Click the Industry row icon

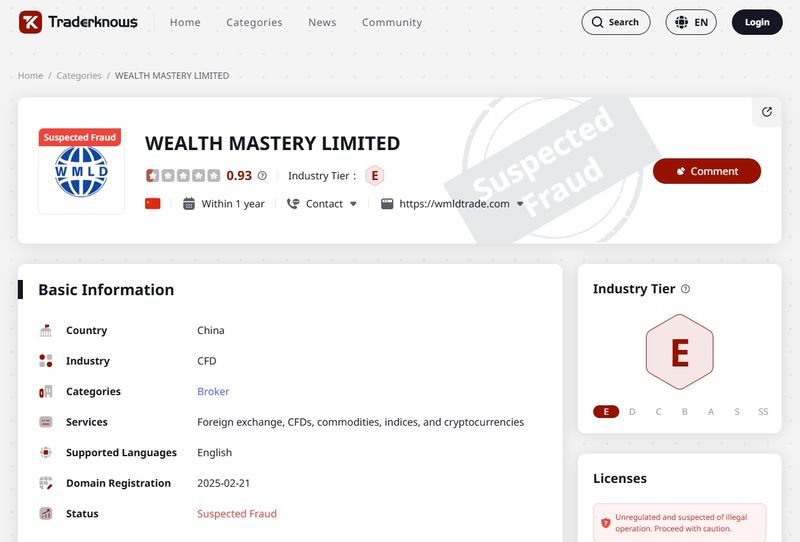46,361
